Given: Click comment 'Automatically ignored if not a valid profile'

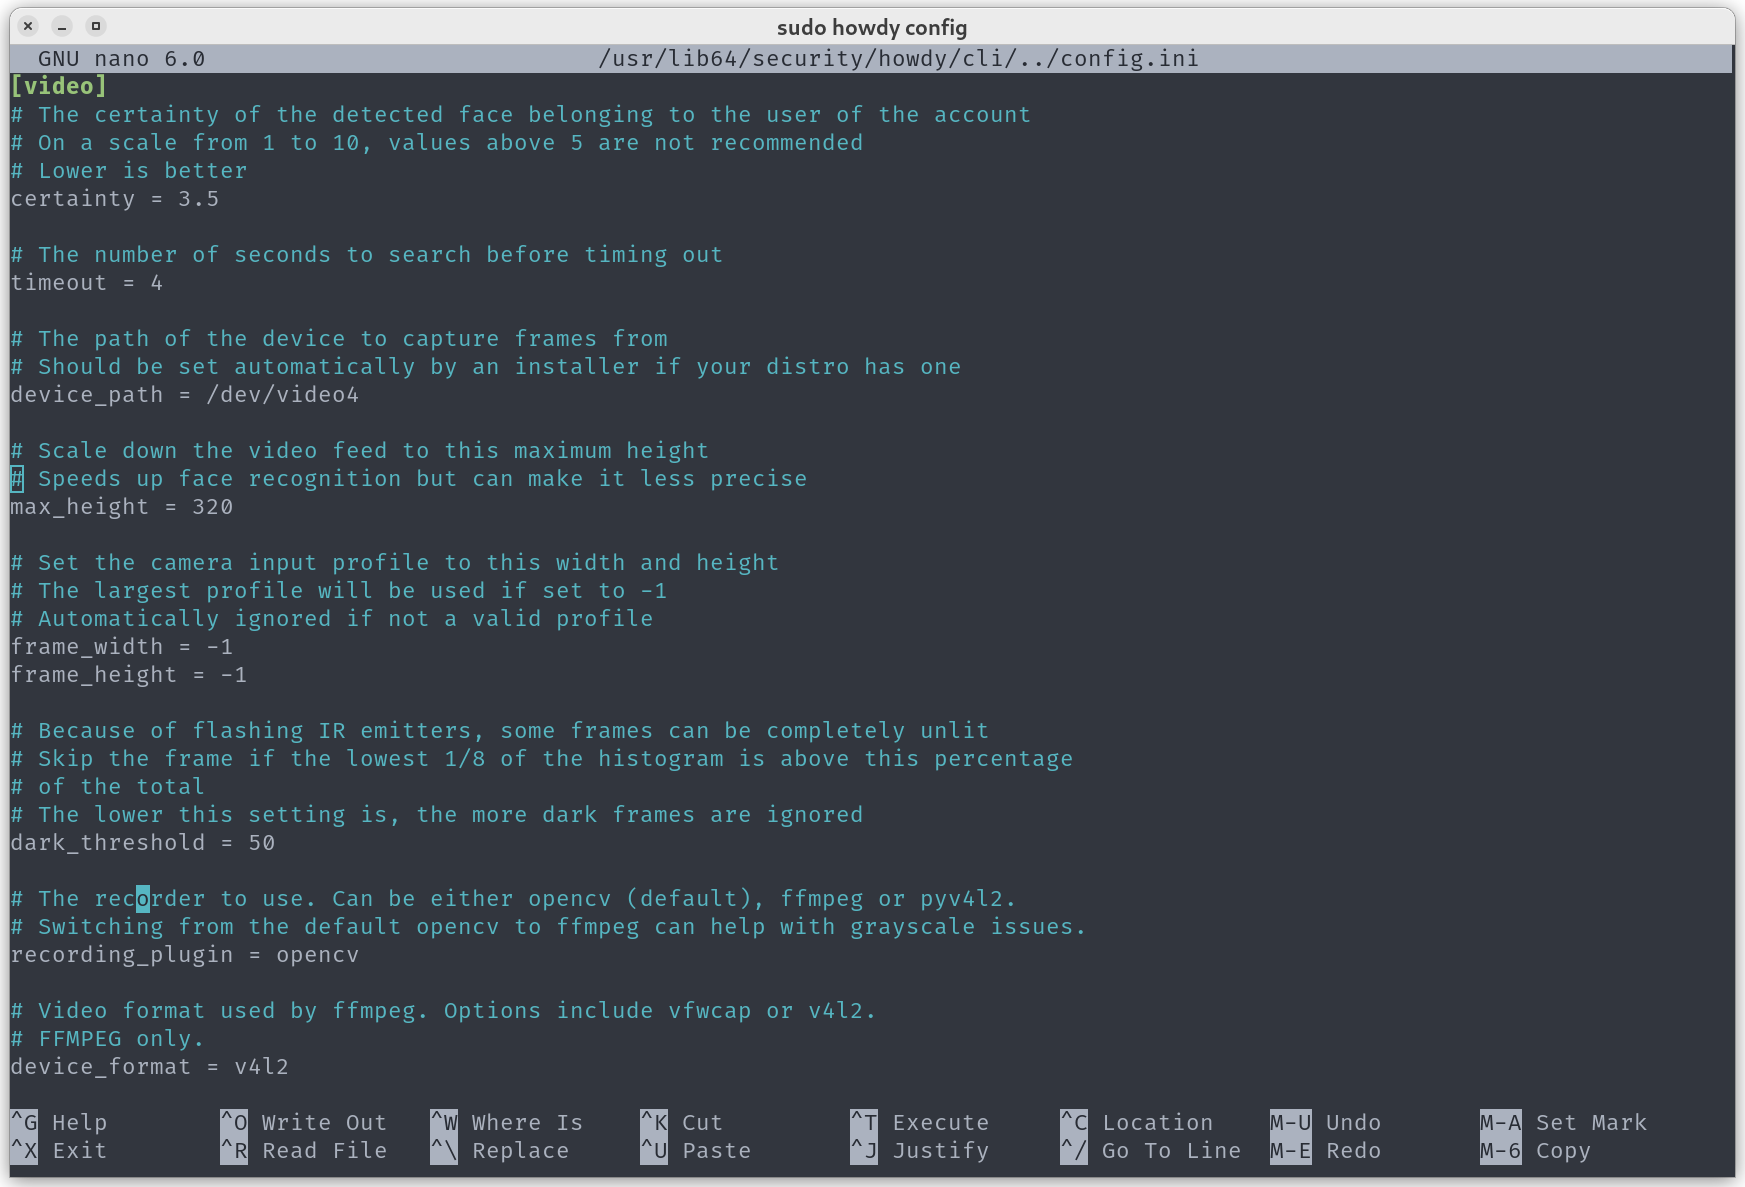Looking at the screenshot, I should 331,619.
